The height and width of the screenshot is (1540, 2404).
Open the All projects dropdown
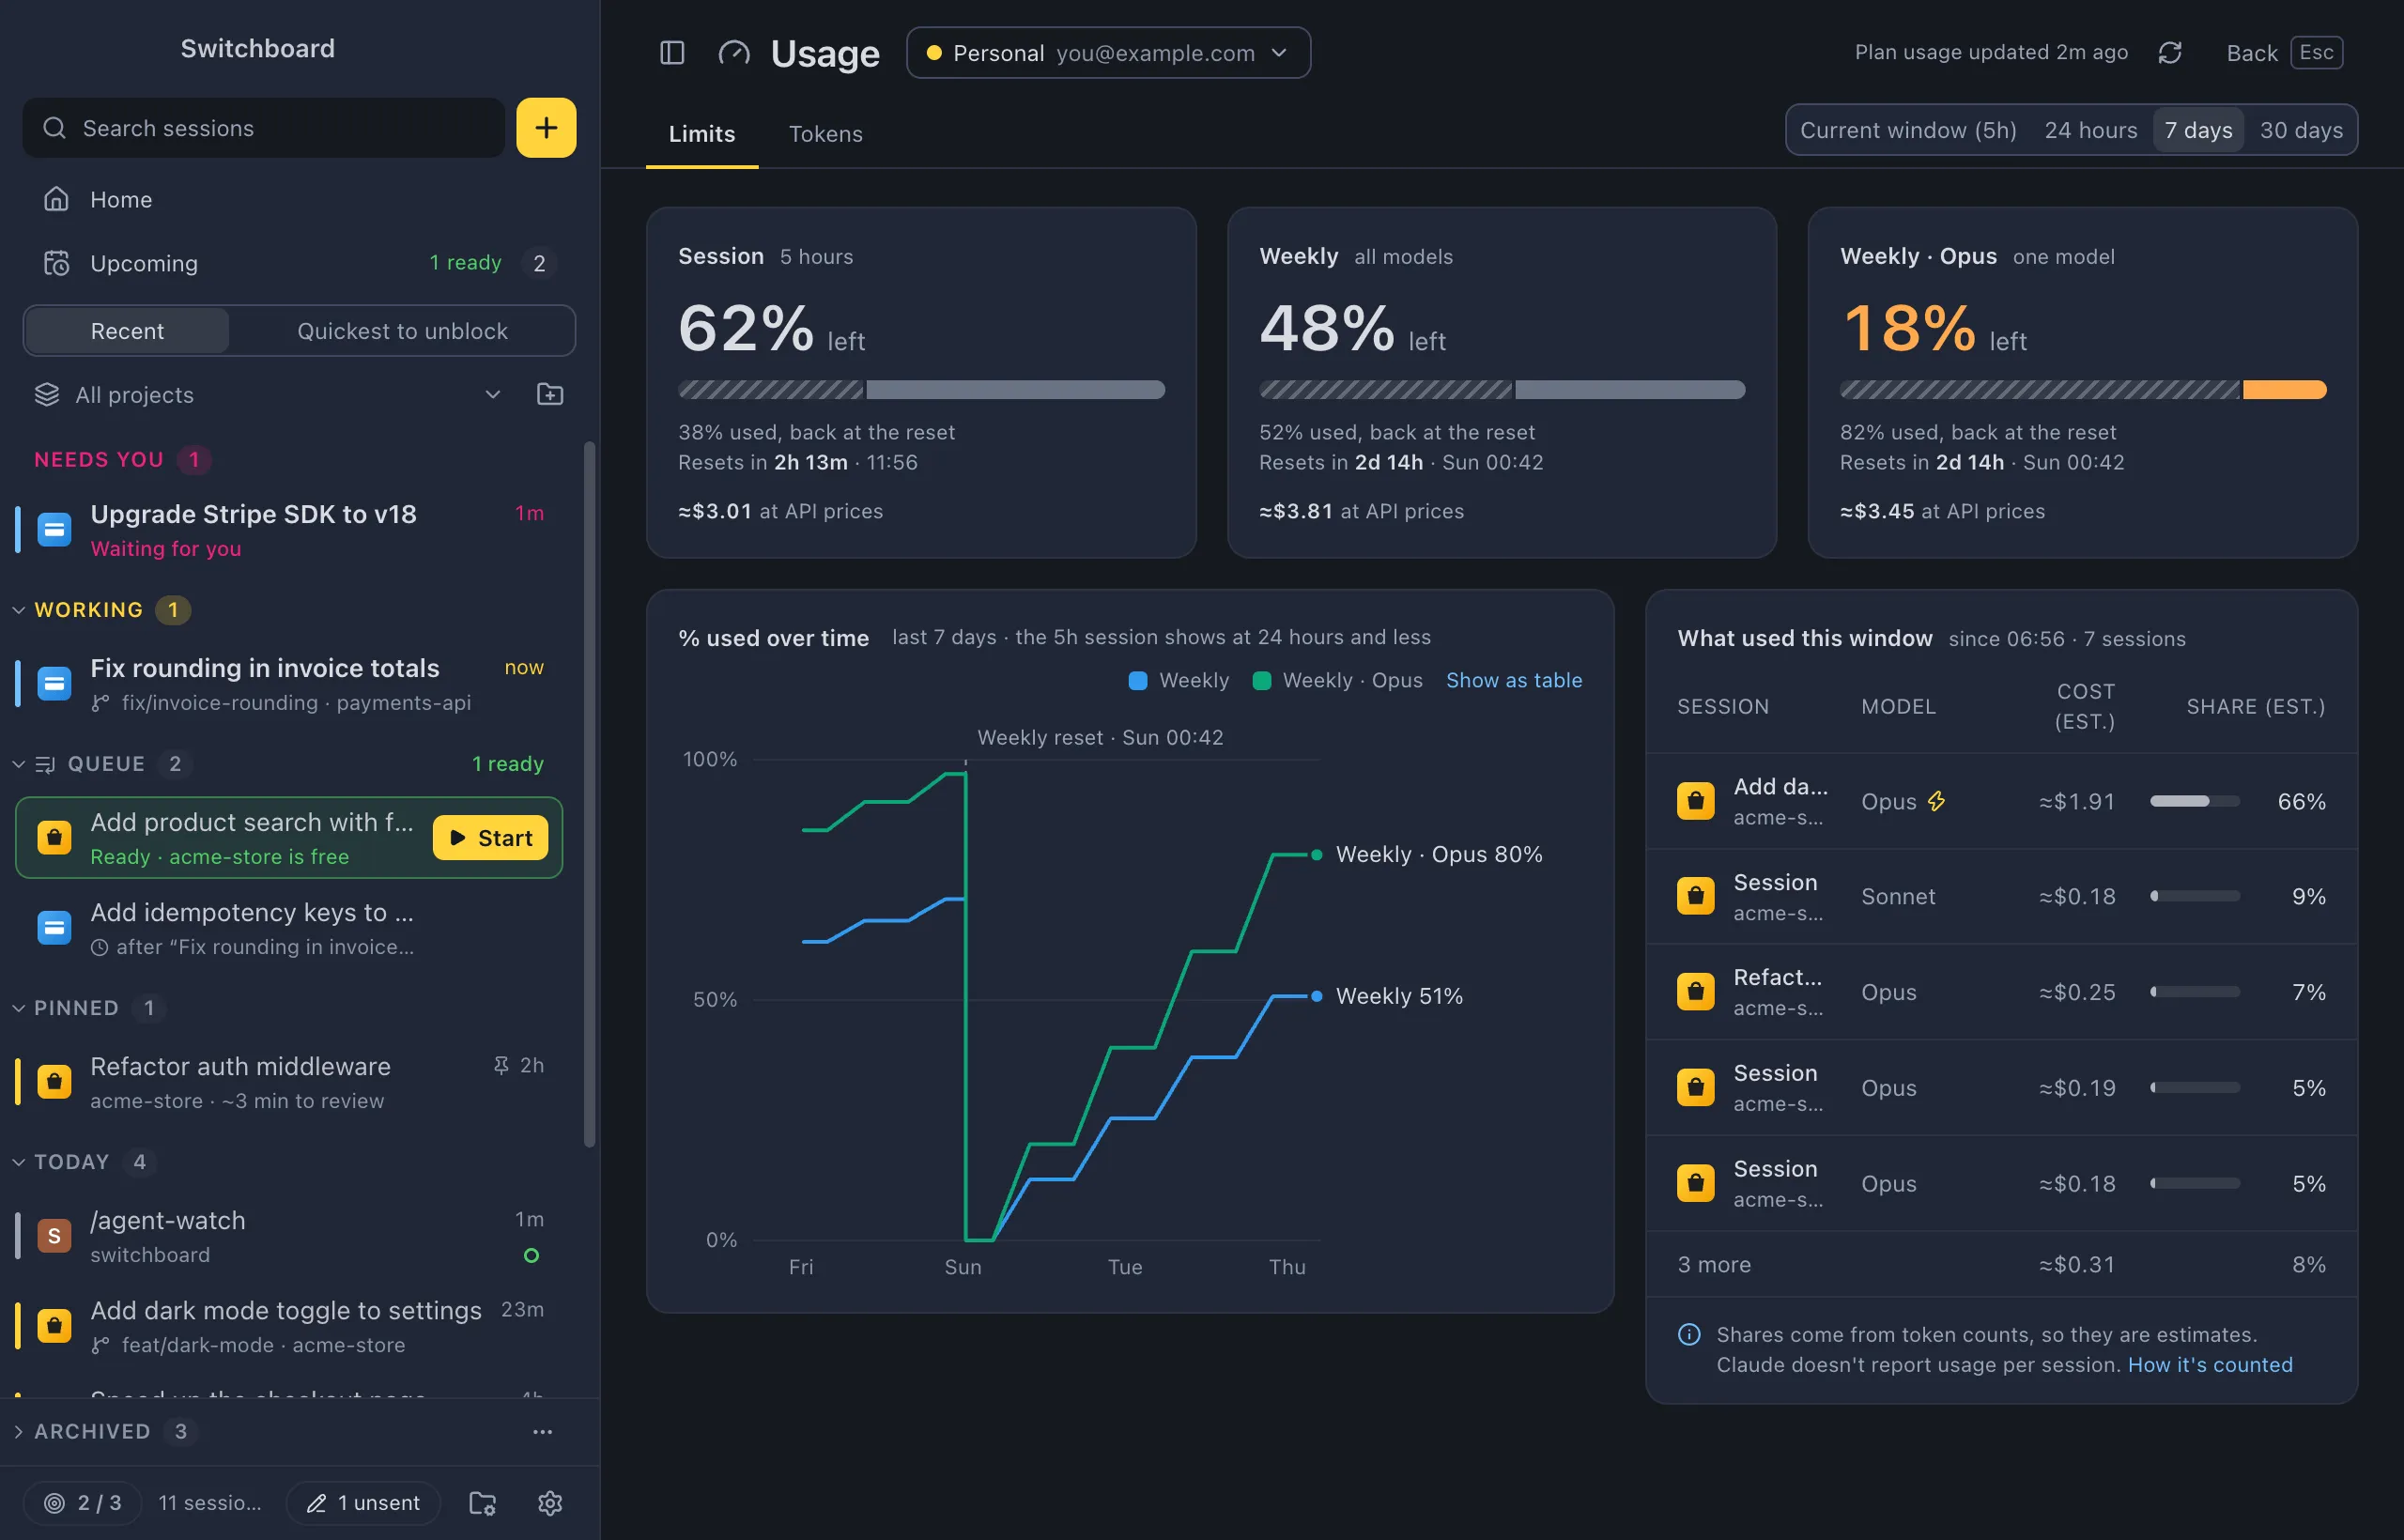click(x=268, y=395)
